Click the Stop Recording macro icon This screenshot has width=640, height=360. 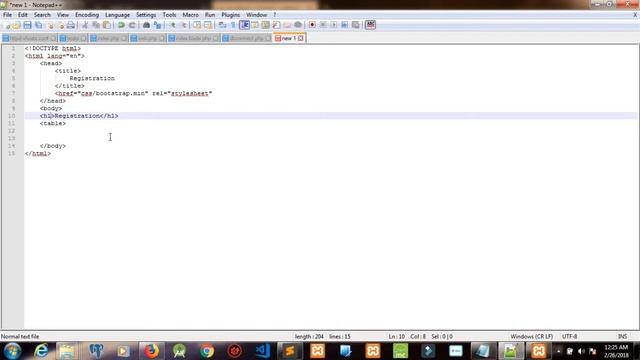[323, 25]
